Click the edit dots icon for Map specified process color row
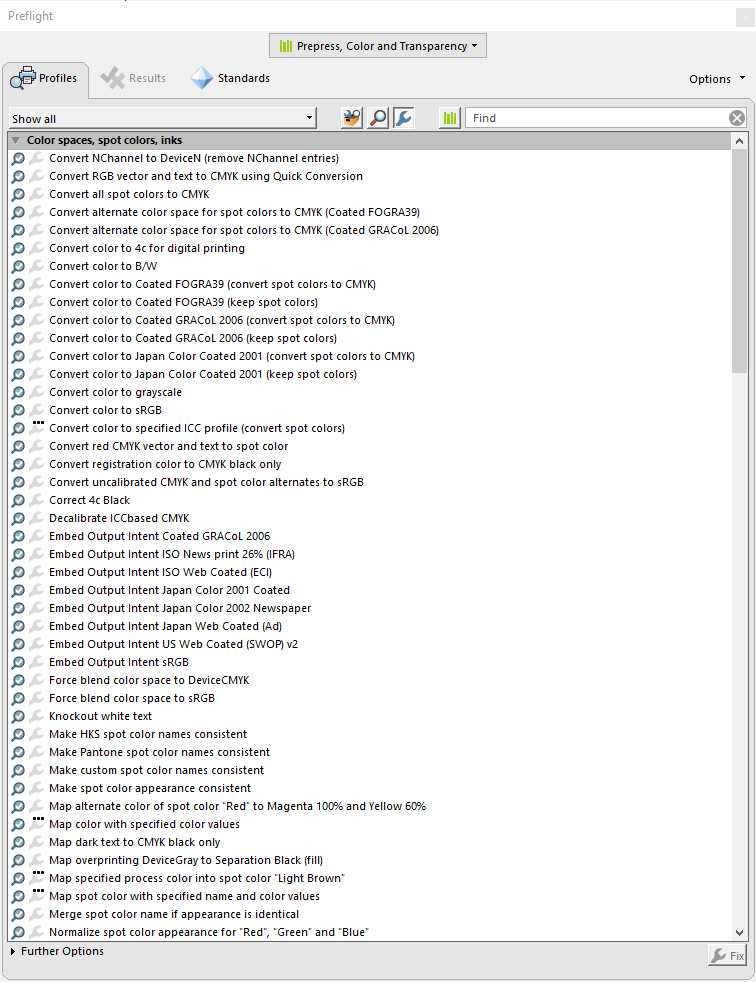 (38, 874)
